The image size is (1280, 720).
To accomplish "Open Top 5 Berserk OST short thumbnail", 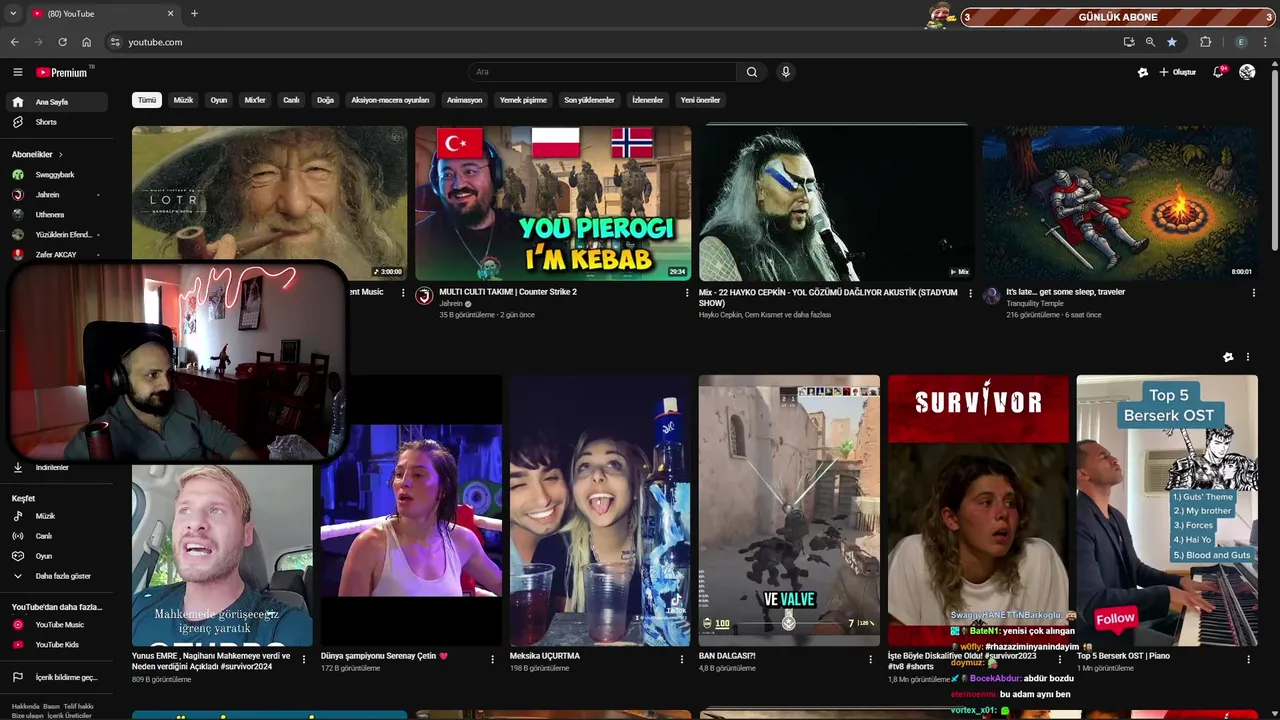I will [x=1167, y=511].
